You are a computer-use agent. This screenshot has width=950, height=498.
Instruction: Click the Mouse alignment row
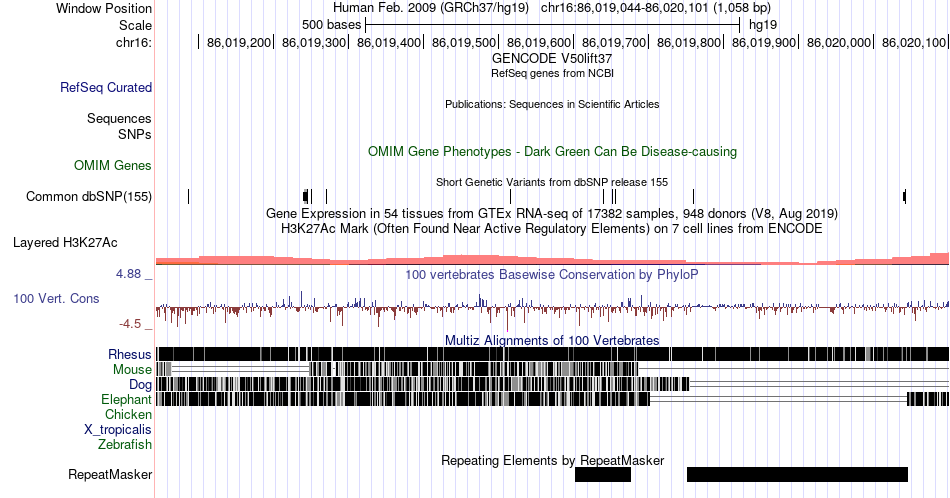tap(553, 369)
